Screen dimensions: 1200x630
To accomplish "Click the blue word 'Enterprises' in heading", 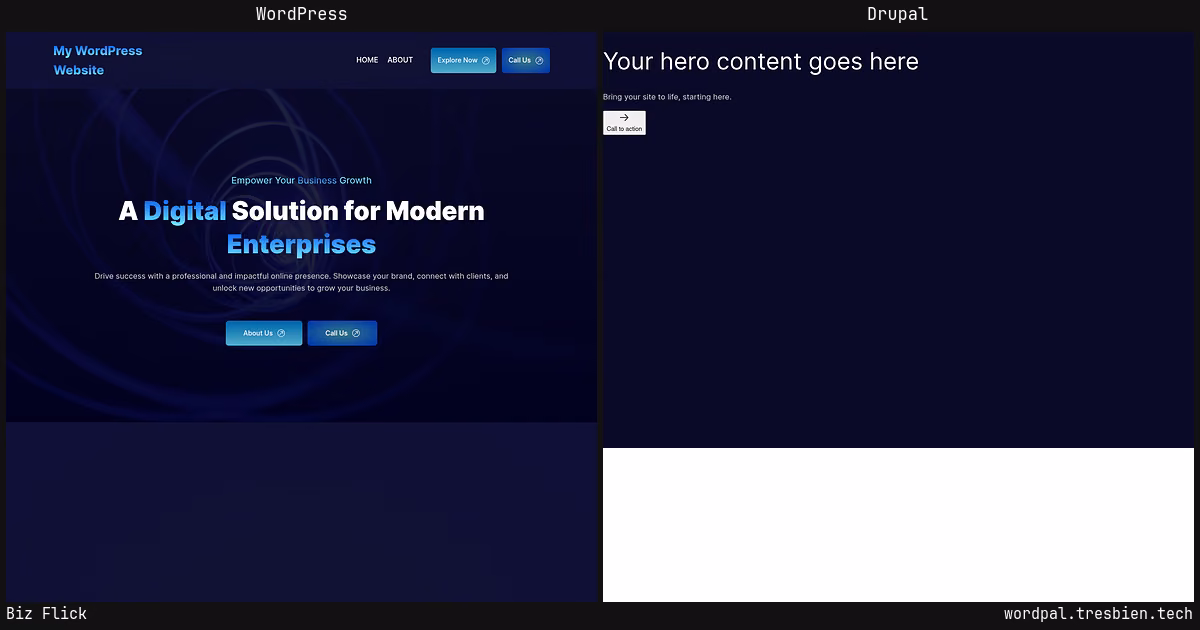I will [301, 244].
